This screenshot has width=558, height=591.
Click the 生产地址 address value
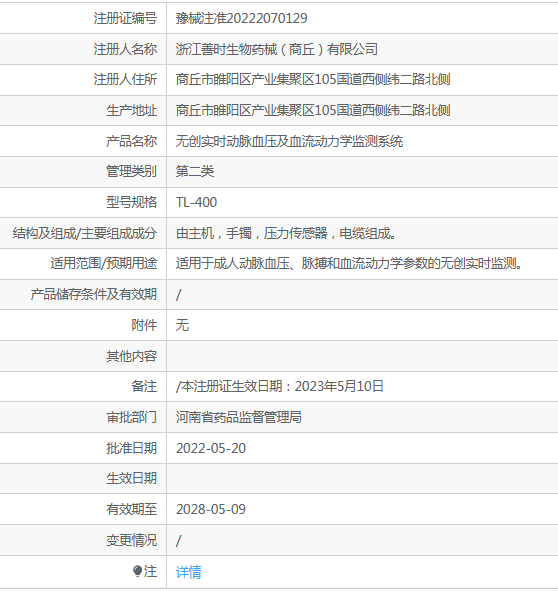tap(313, 110)
